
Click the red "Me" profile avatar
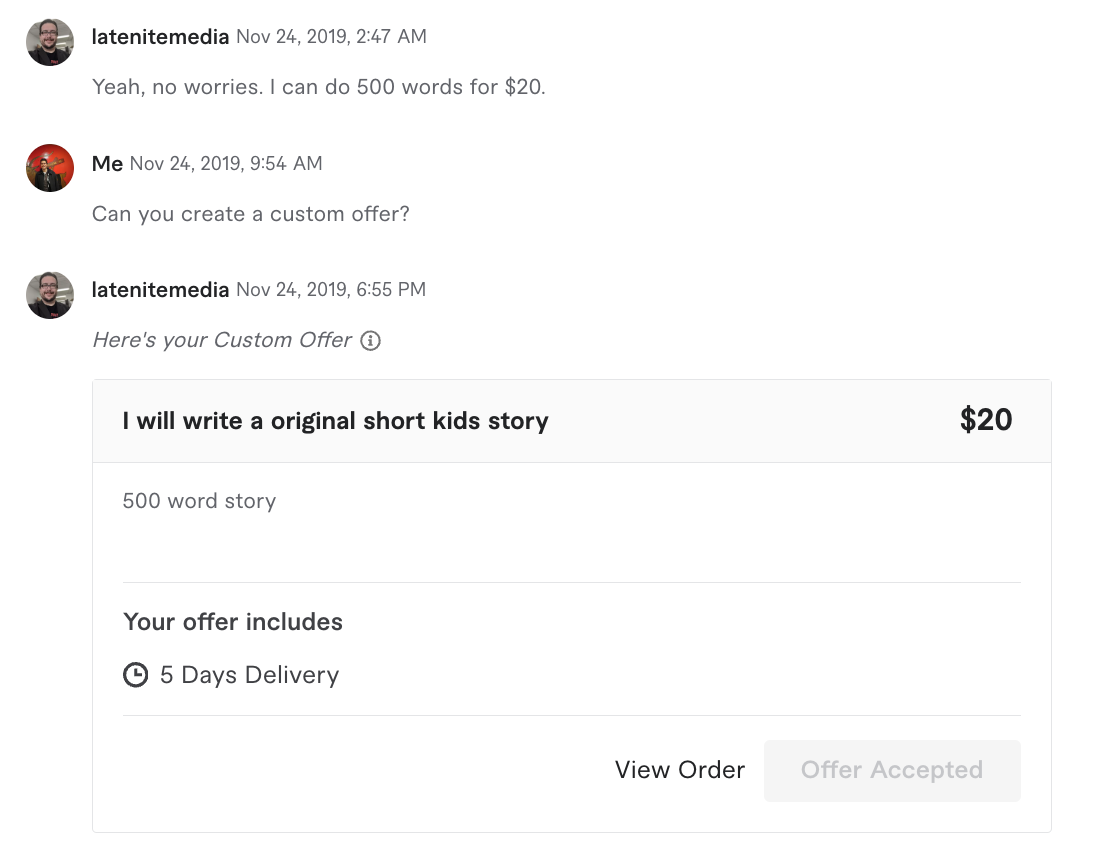pos(50,168)
